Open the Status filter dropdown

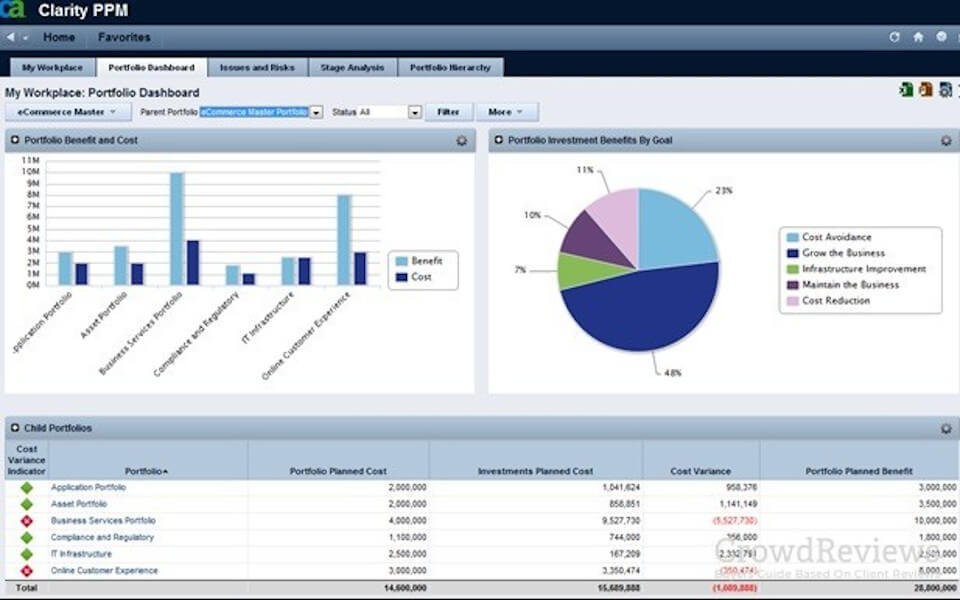pyautogui.click(x=416, y=111)
